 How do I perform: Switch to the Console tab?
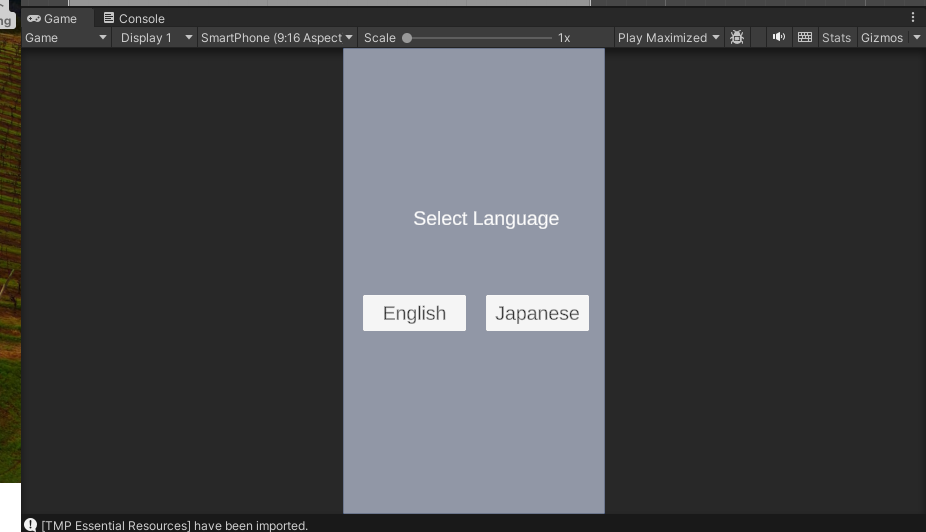tap(141, 18)
